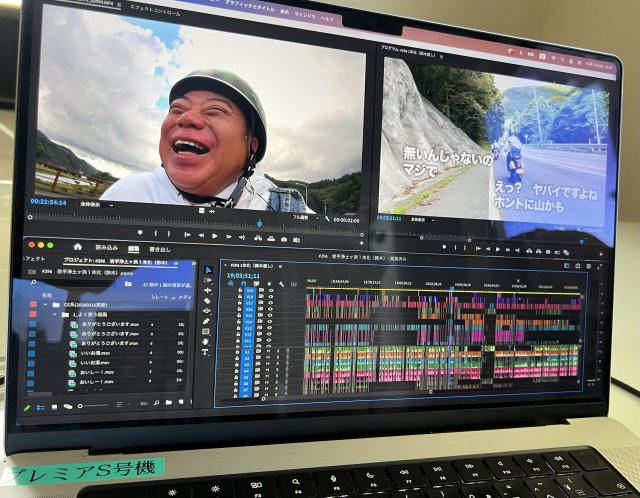Add a marker in the timeline header

pos(269,284)
